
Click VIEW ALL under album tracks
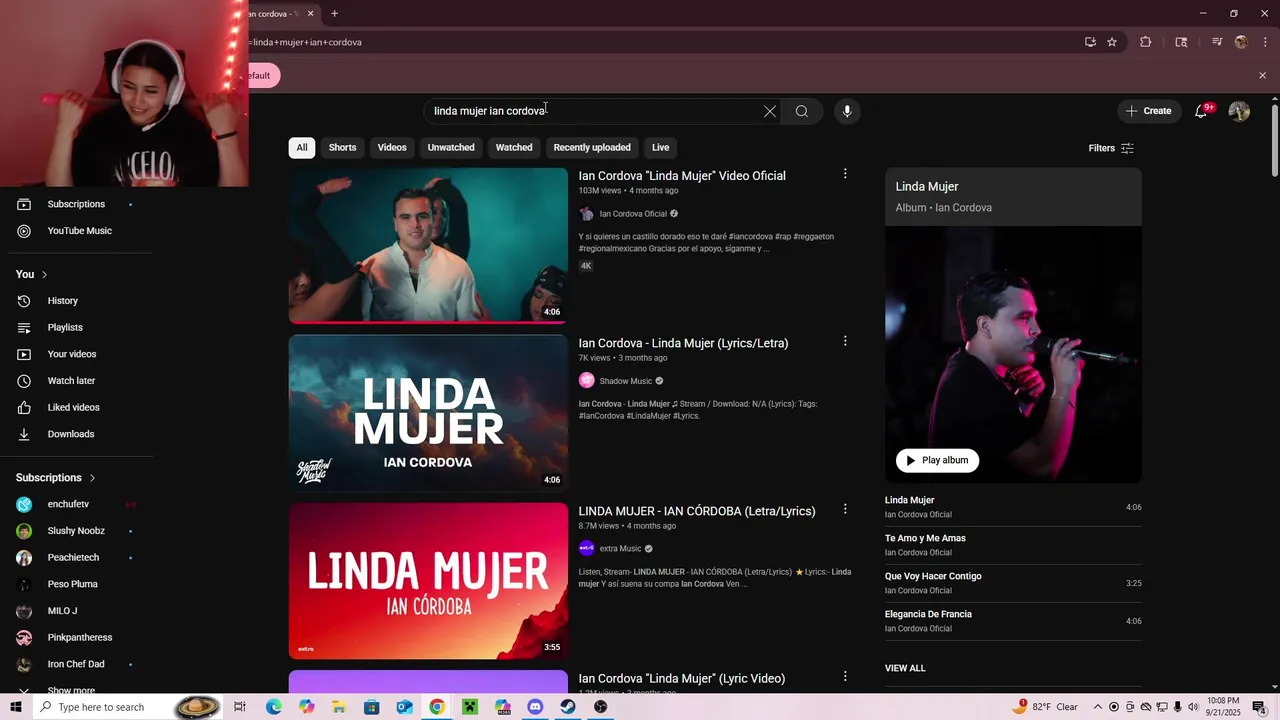(905, 668)
